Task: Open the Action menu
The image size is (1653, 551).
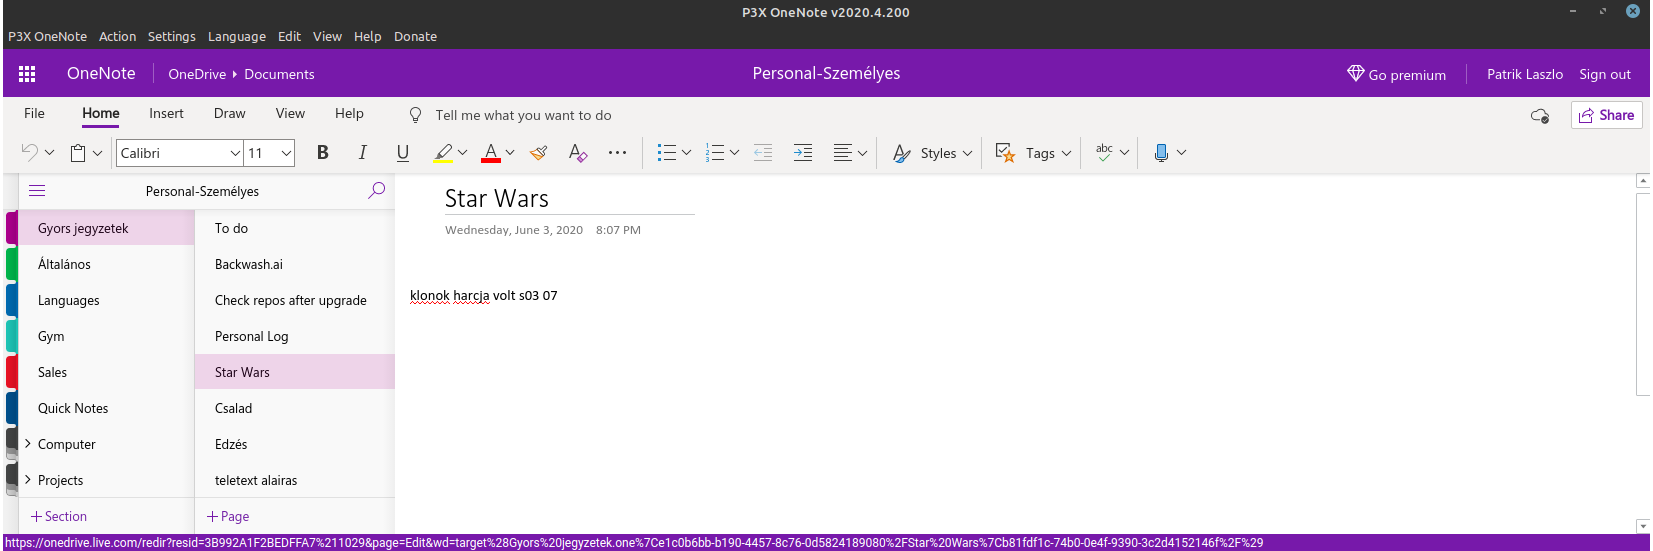Action: (117, 36)
